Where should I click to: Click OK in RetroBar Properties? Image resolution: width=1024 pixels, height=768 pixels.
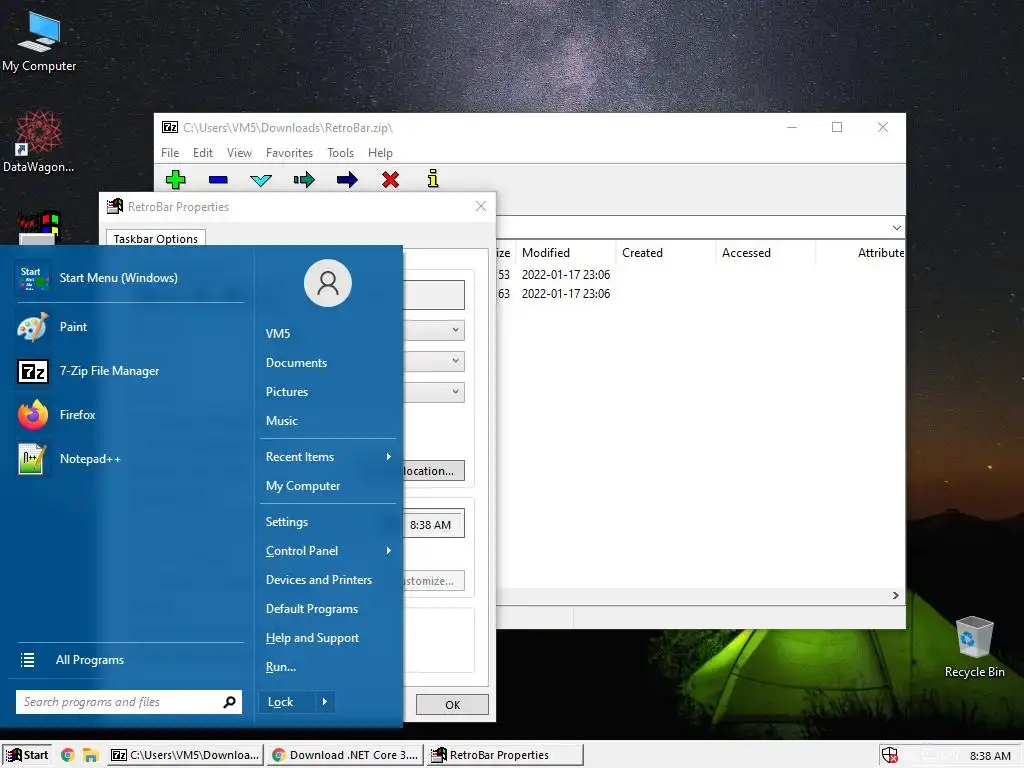pyautogui.click(x=452, y=705)
